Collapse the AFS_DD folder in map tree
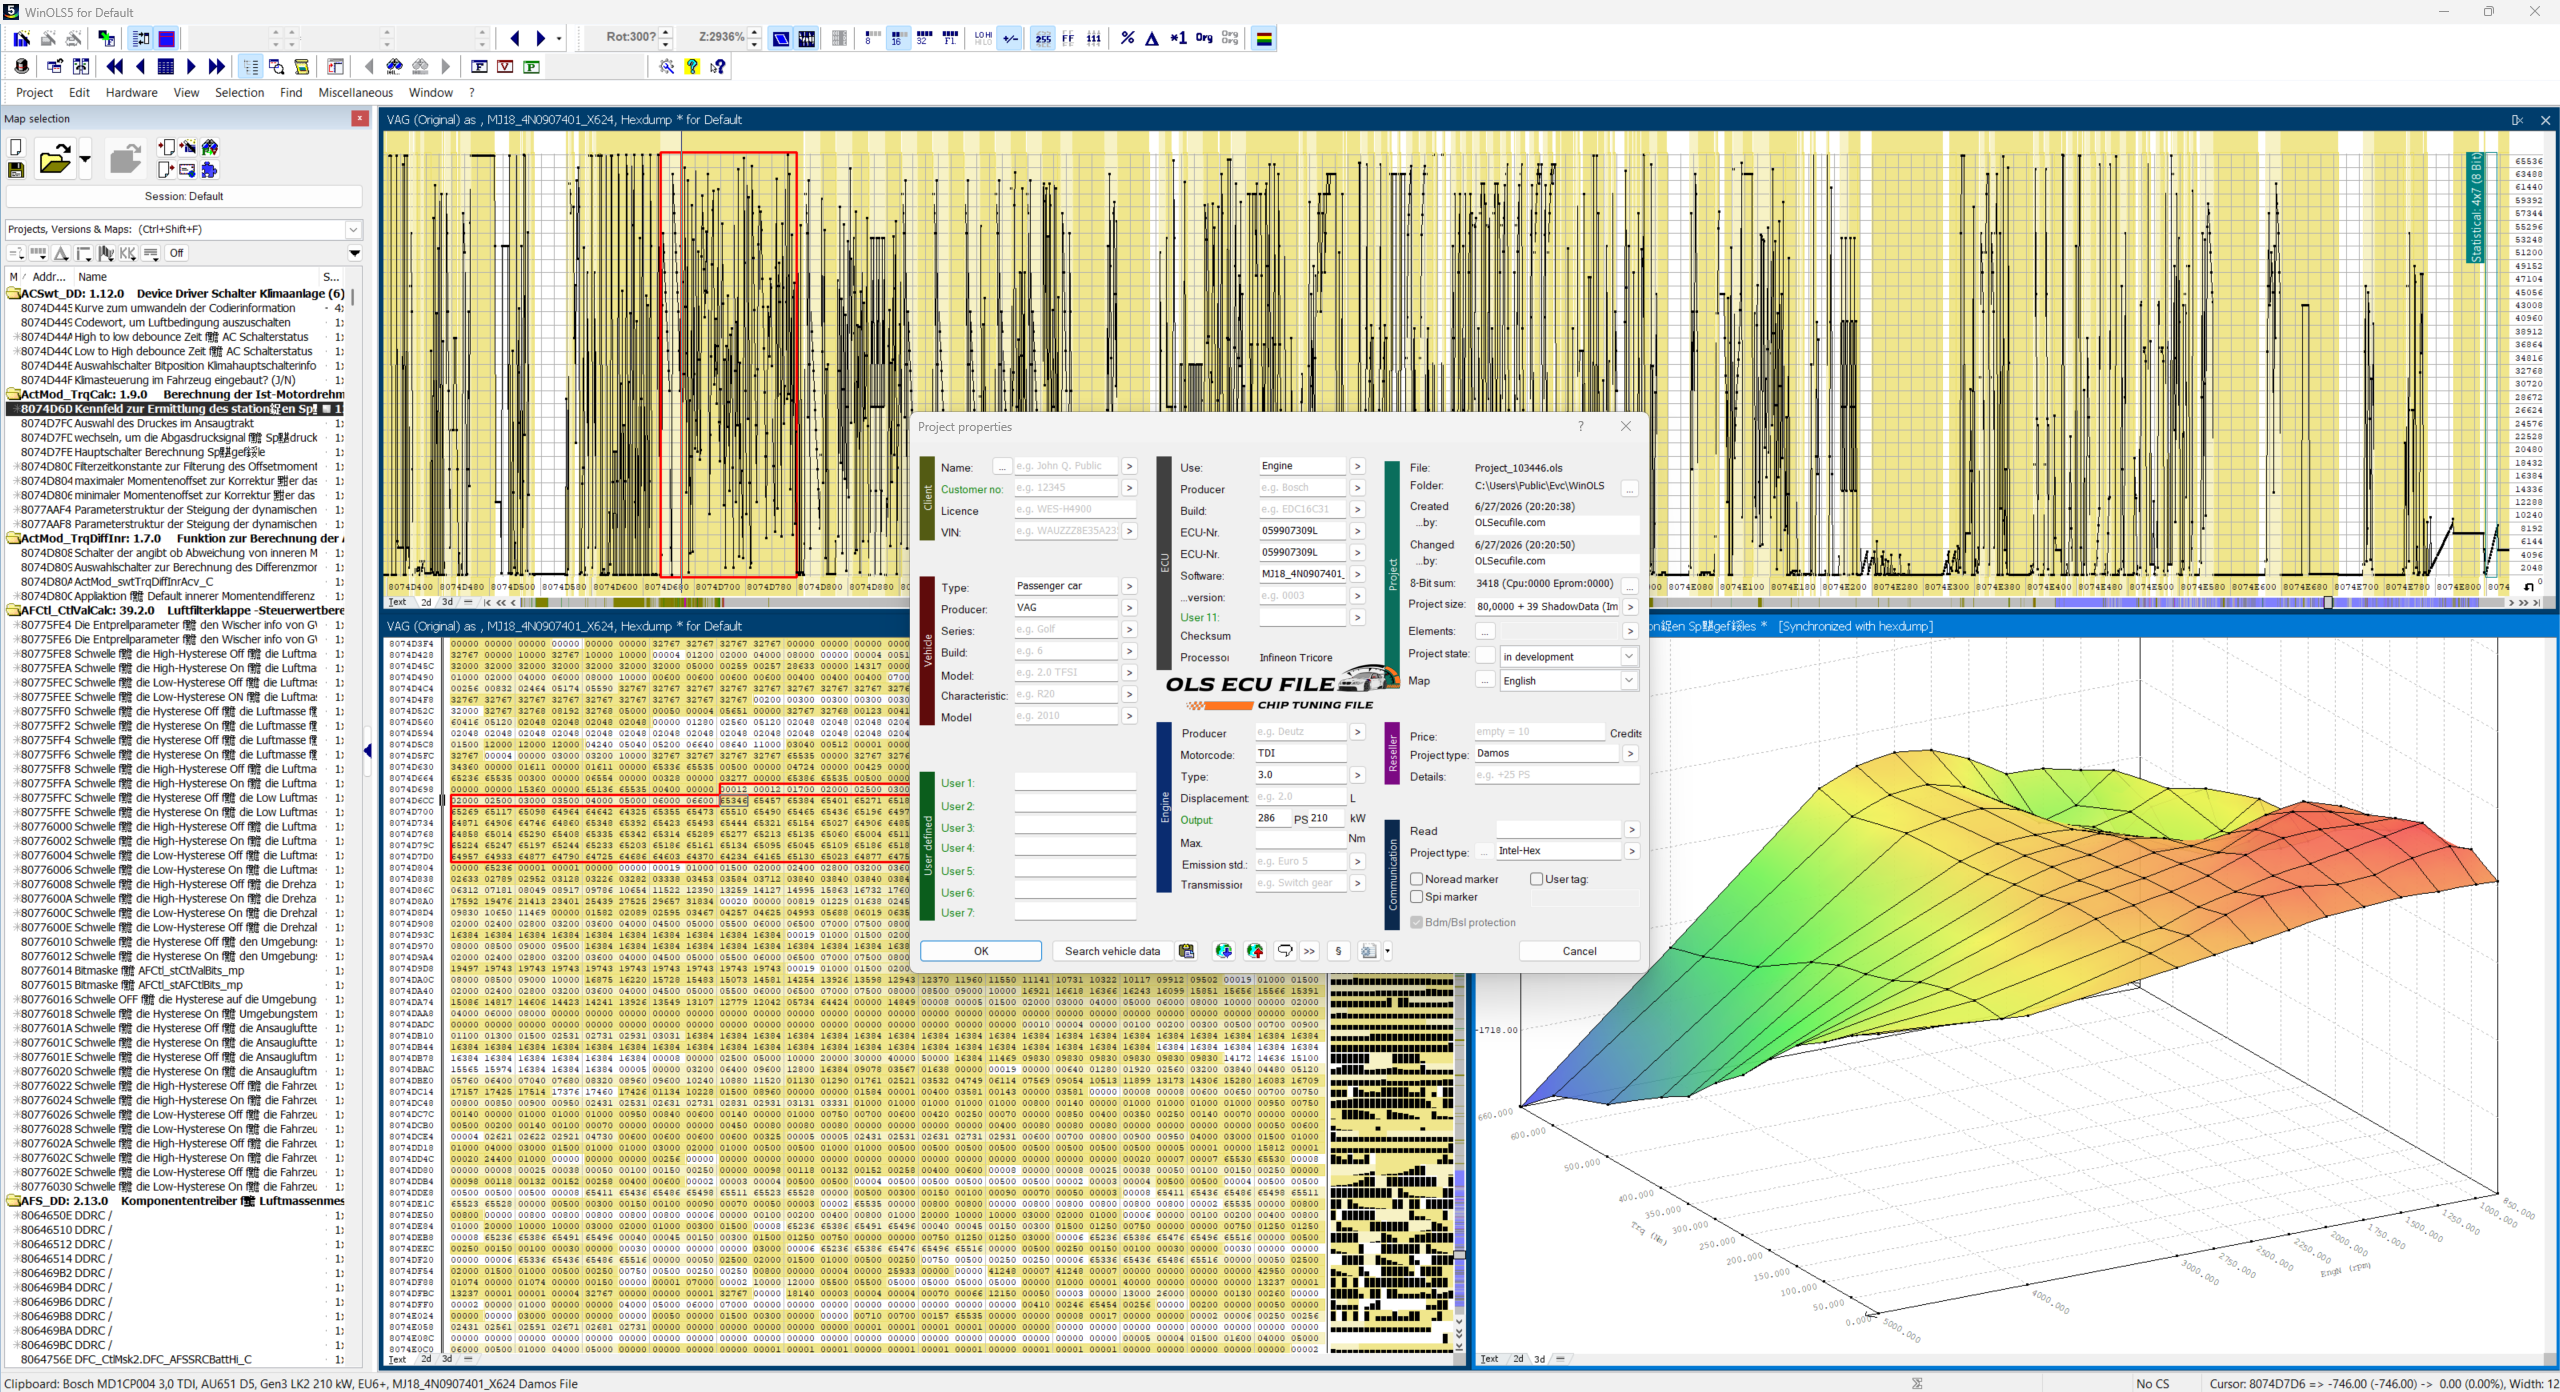 (x=14, y=1201)
